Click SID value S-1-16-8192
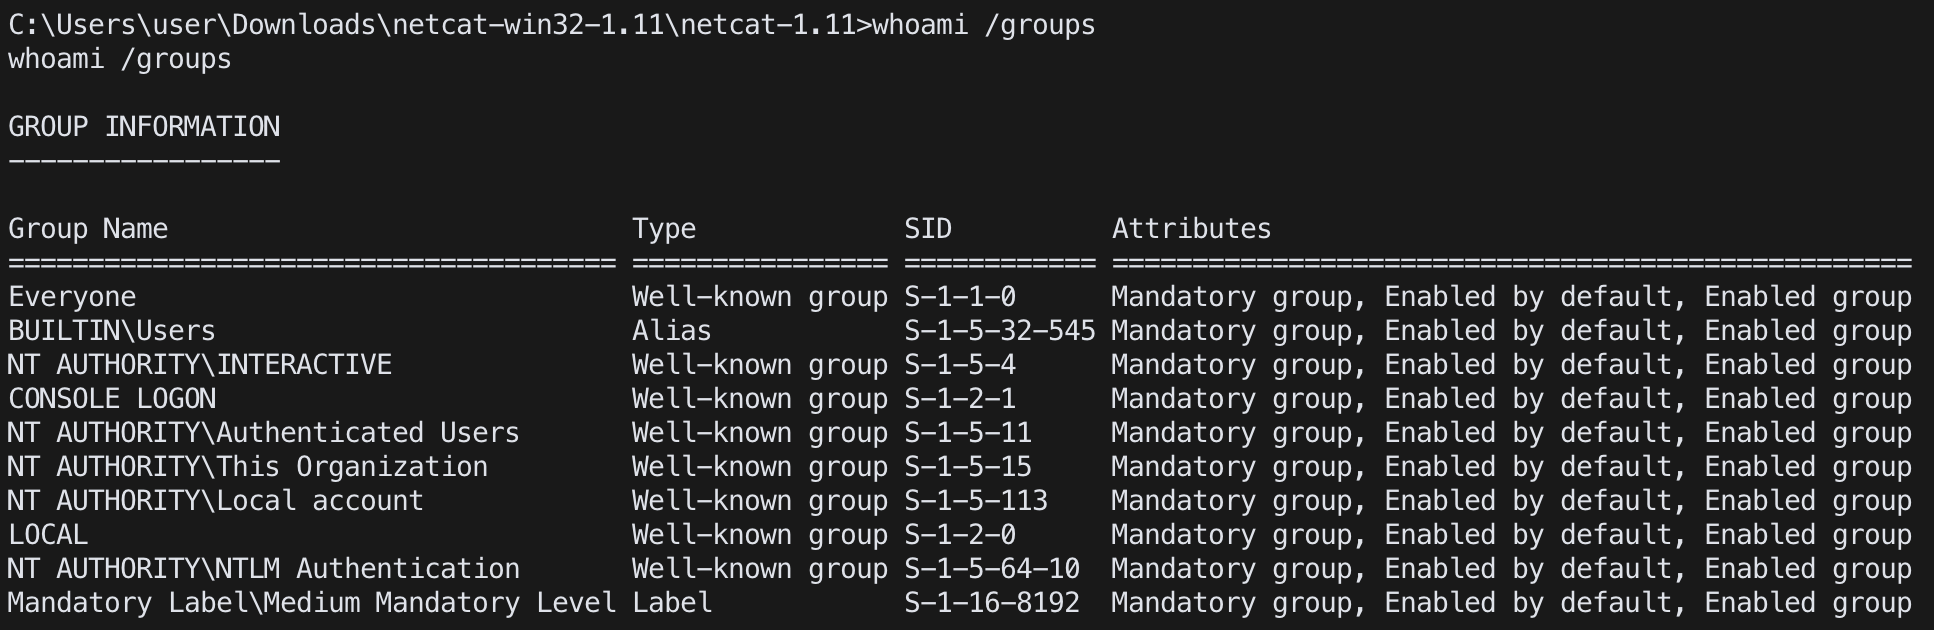Image resolution: width=1934 pixels, height=630 pixels. pyautogui.click(x=992, y=603)
